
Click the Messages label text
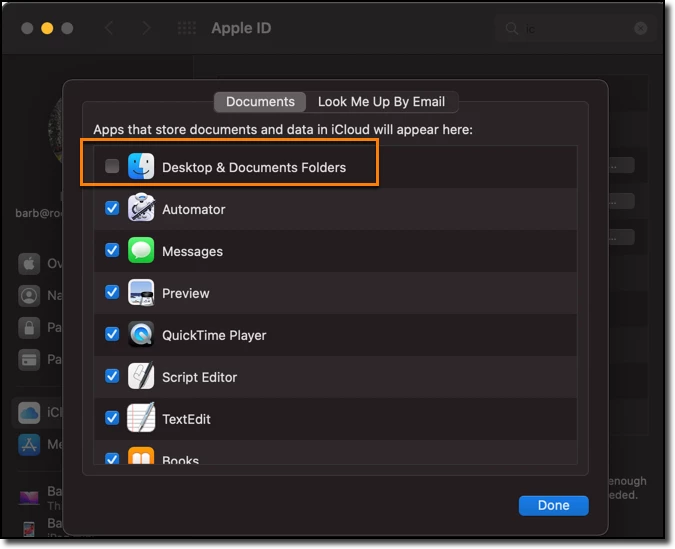click(192, 251)
